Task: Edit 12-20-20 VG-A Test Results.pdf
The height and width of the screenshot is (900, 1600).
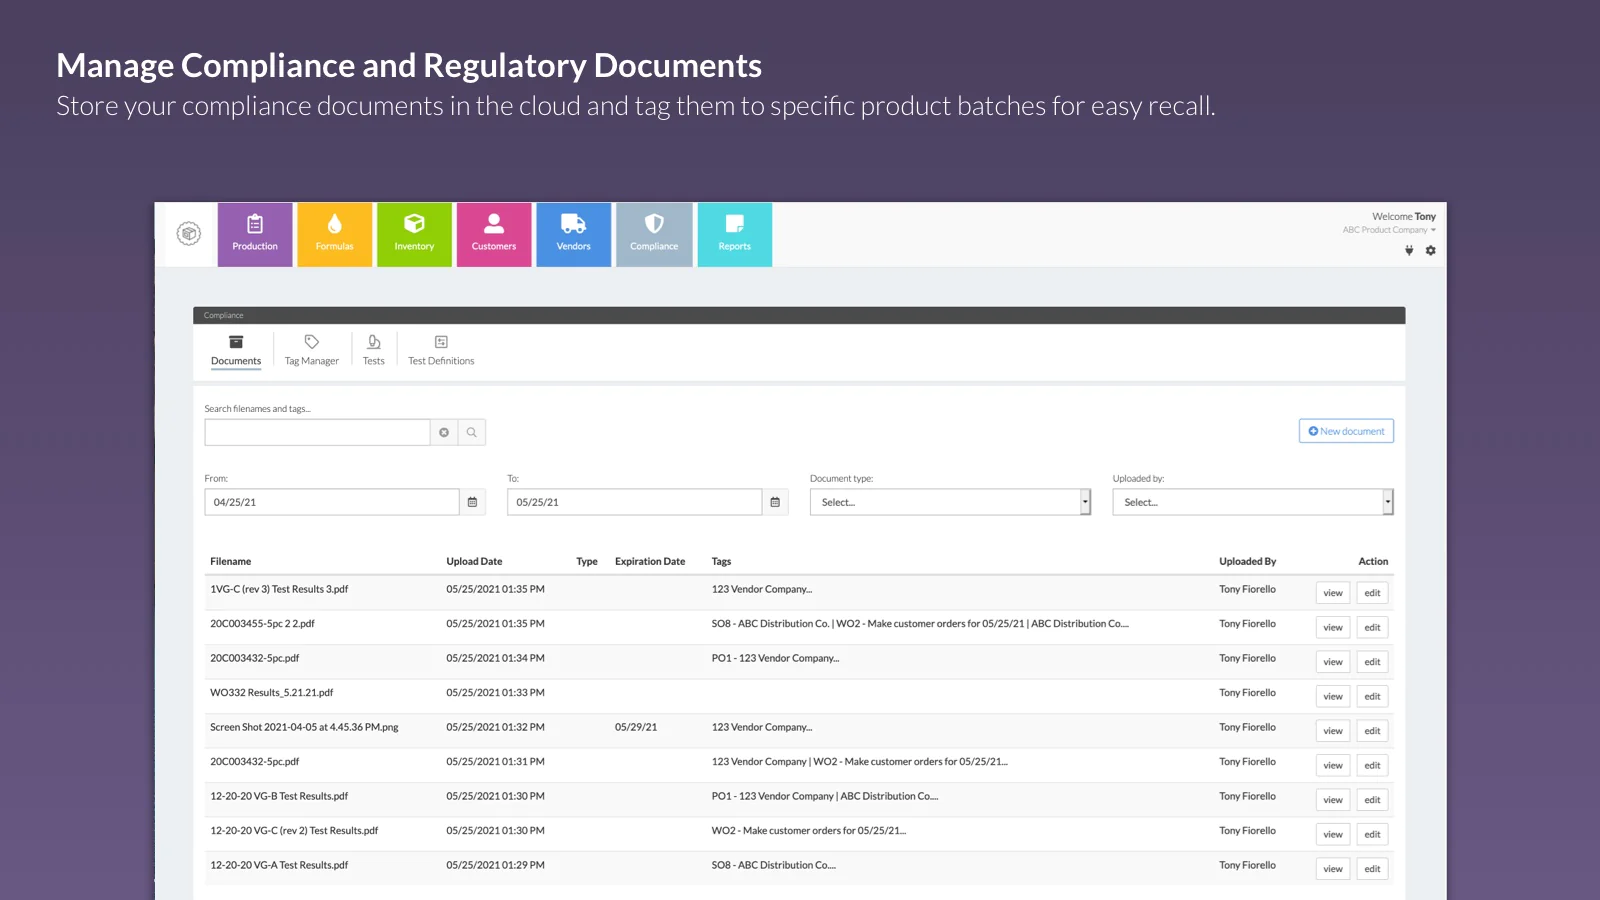Action: coord(1372,869)
